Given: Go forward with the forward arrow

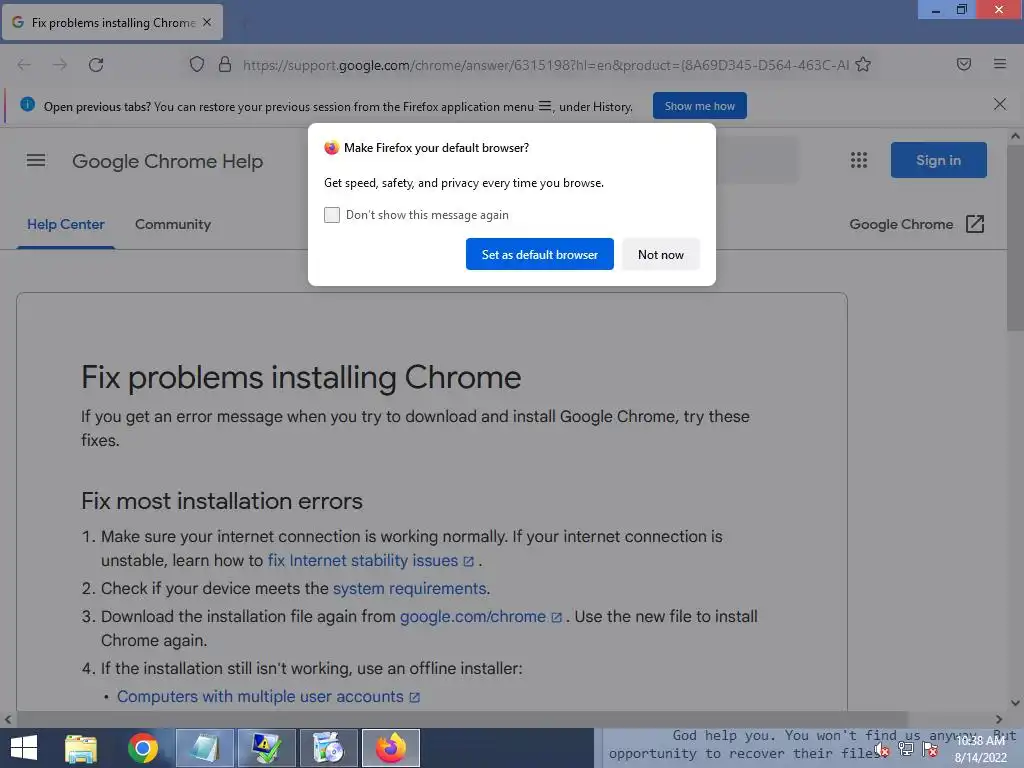Looking at the screenshot, I should point(59,65).
